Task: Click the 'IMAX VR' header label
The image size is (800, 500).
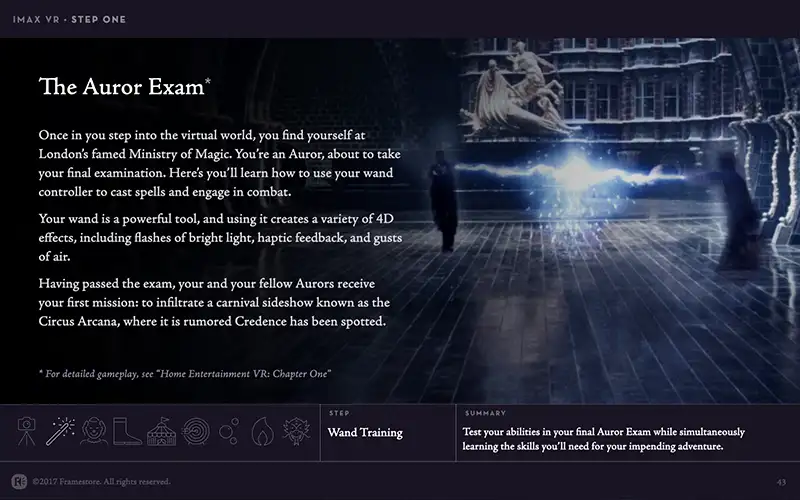Action: coord(36,19)
